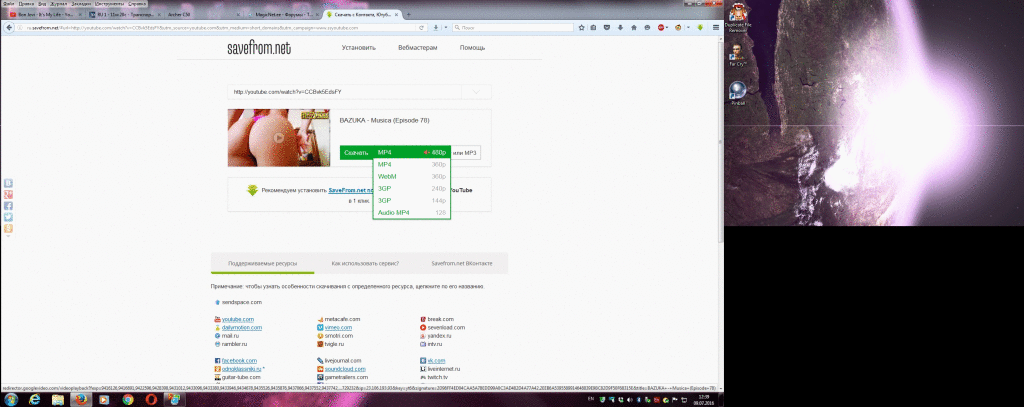Click the YouTube URL input field
The image size is (1024, 407).
pos(344,92)
